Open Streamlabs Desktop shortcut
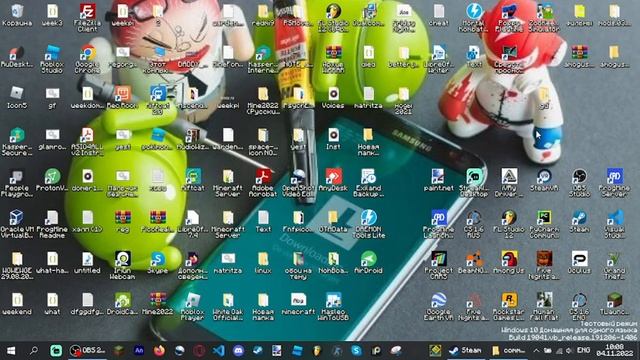Viewport: 640px width, 360px height. (474, 183)
